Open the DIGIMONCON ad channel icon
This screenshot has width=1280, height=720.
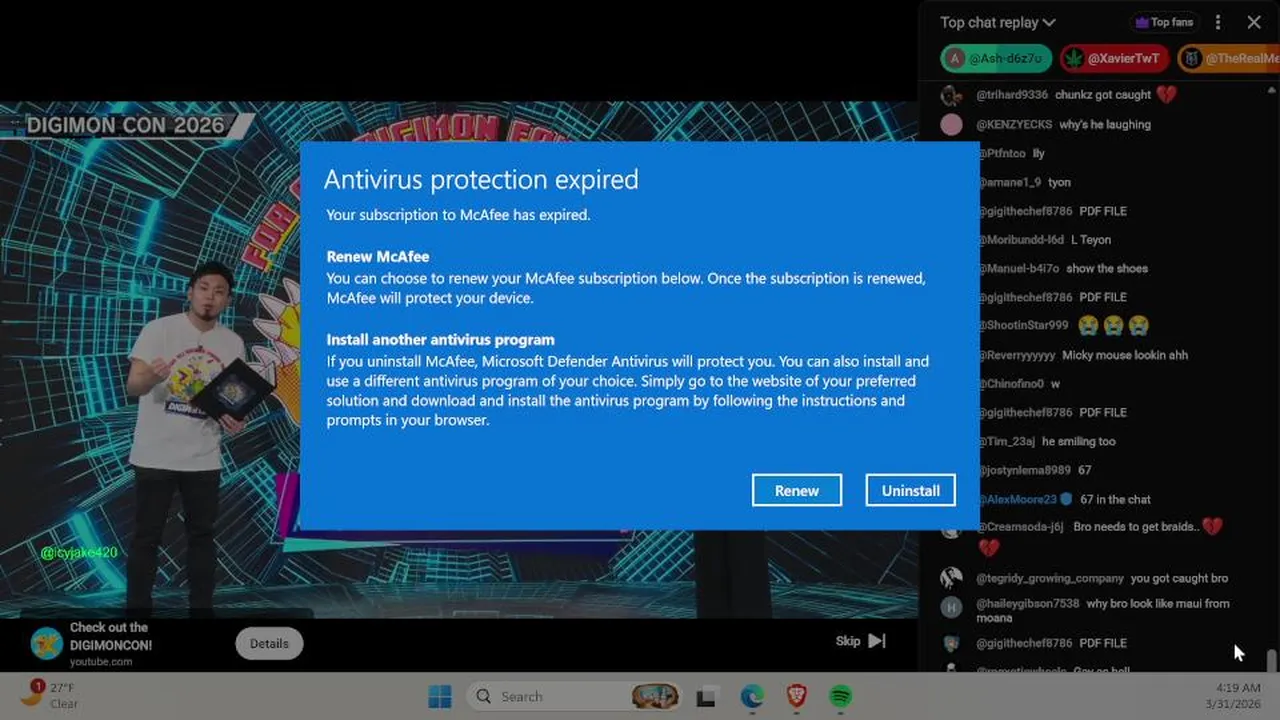coord(46,644)
